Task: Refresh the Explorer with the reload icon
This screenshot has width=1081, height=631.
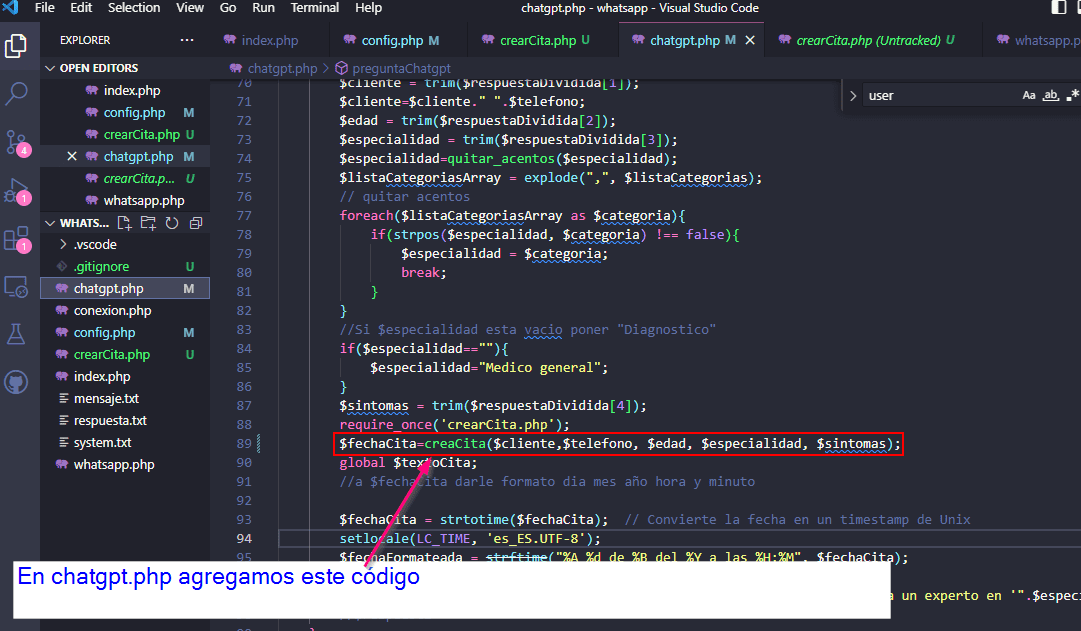Action: pyautogui.click(x=171, y=223)
